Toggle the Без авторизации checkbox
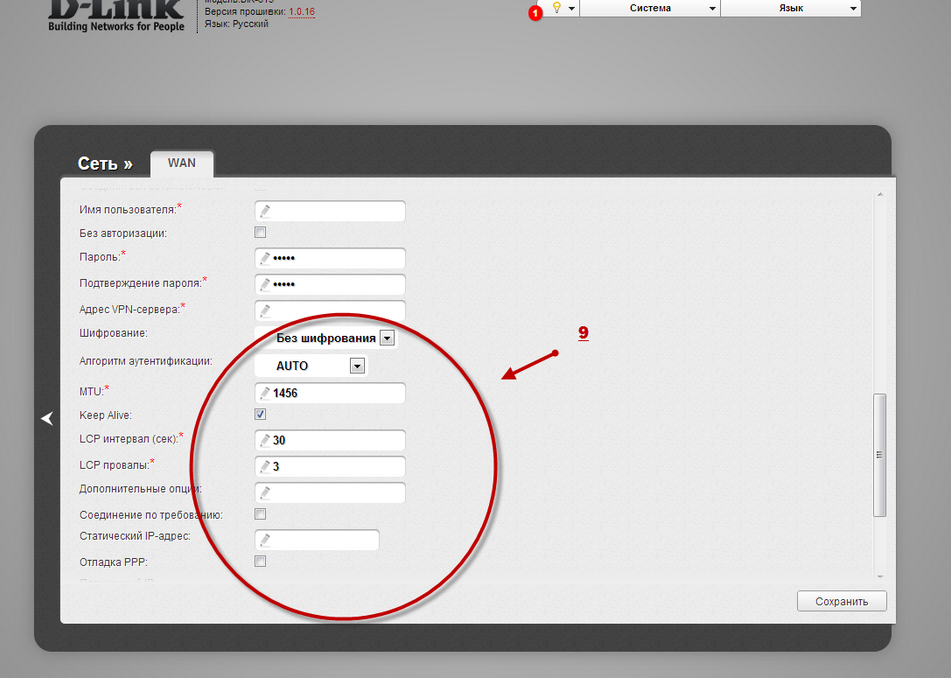This screenshot has height=678, width=951. tap(260, 232)
